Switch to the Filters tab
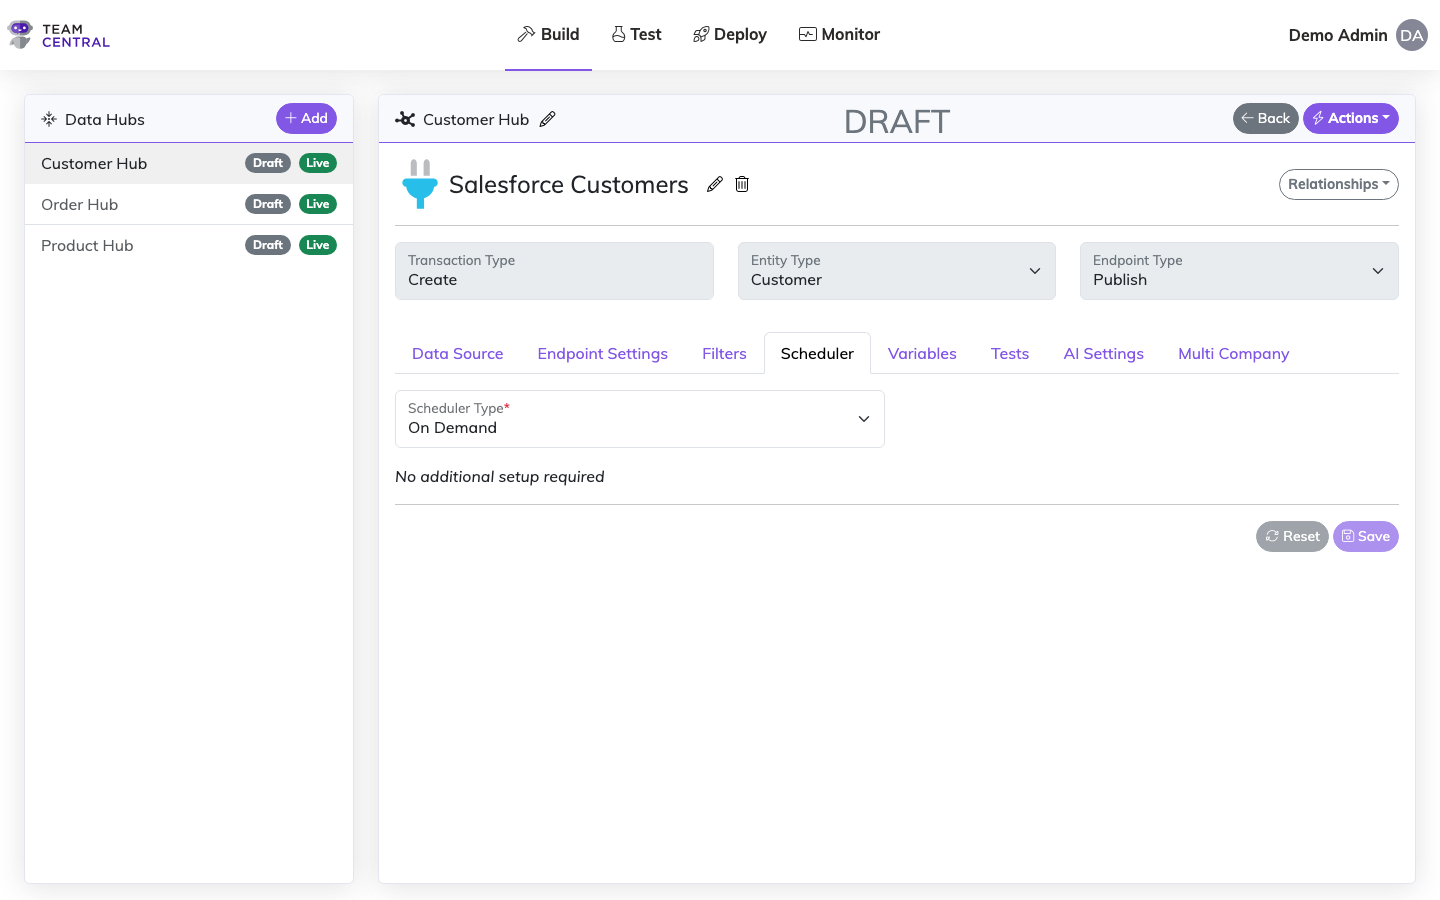 (723, 353)
